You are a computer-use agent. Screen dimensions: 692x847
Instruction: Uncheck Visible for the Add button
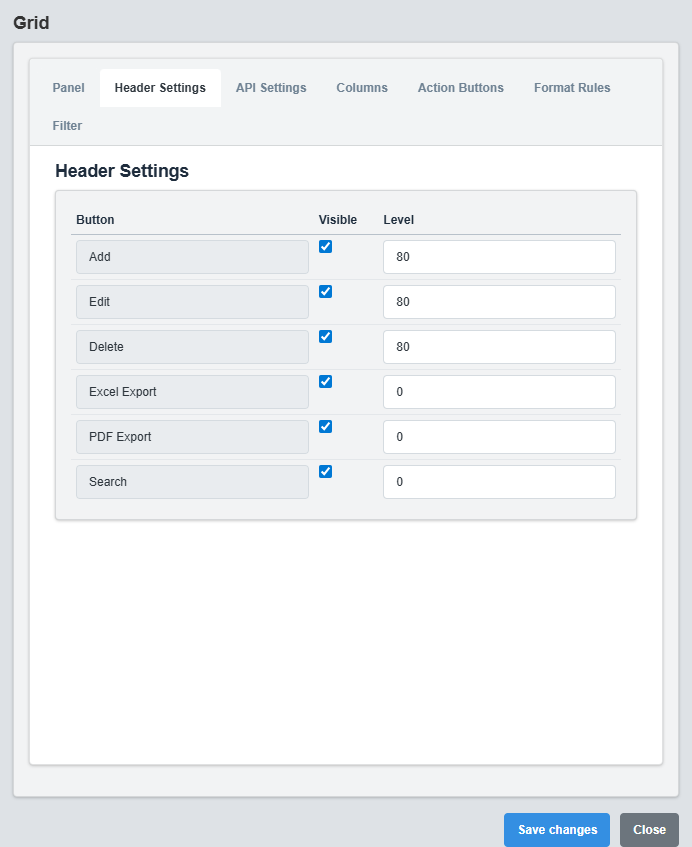point(325,246)
